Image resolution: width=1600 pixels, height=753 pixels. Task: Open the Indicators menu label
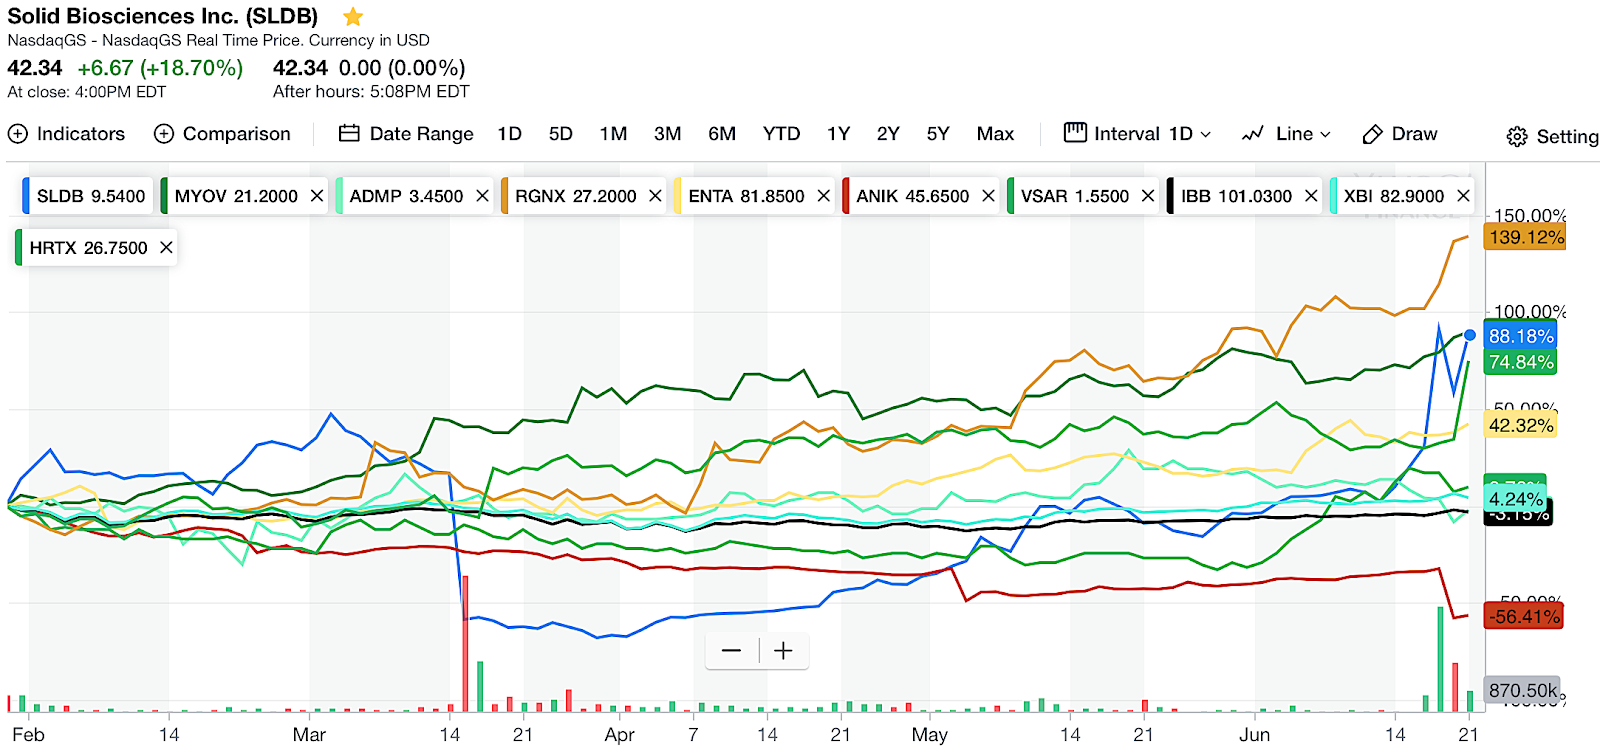pos(81,134)
